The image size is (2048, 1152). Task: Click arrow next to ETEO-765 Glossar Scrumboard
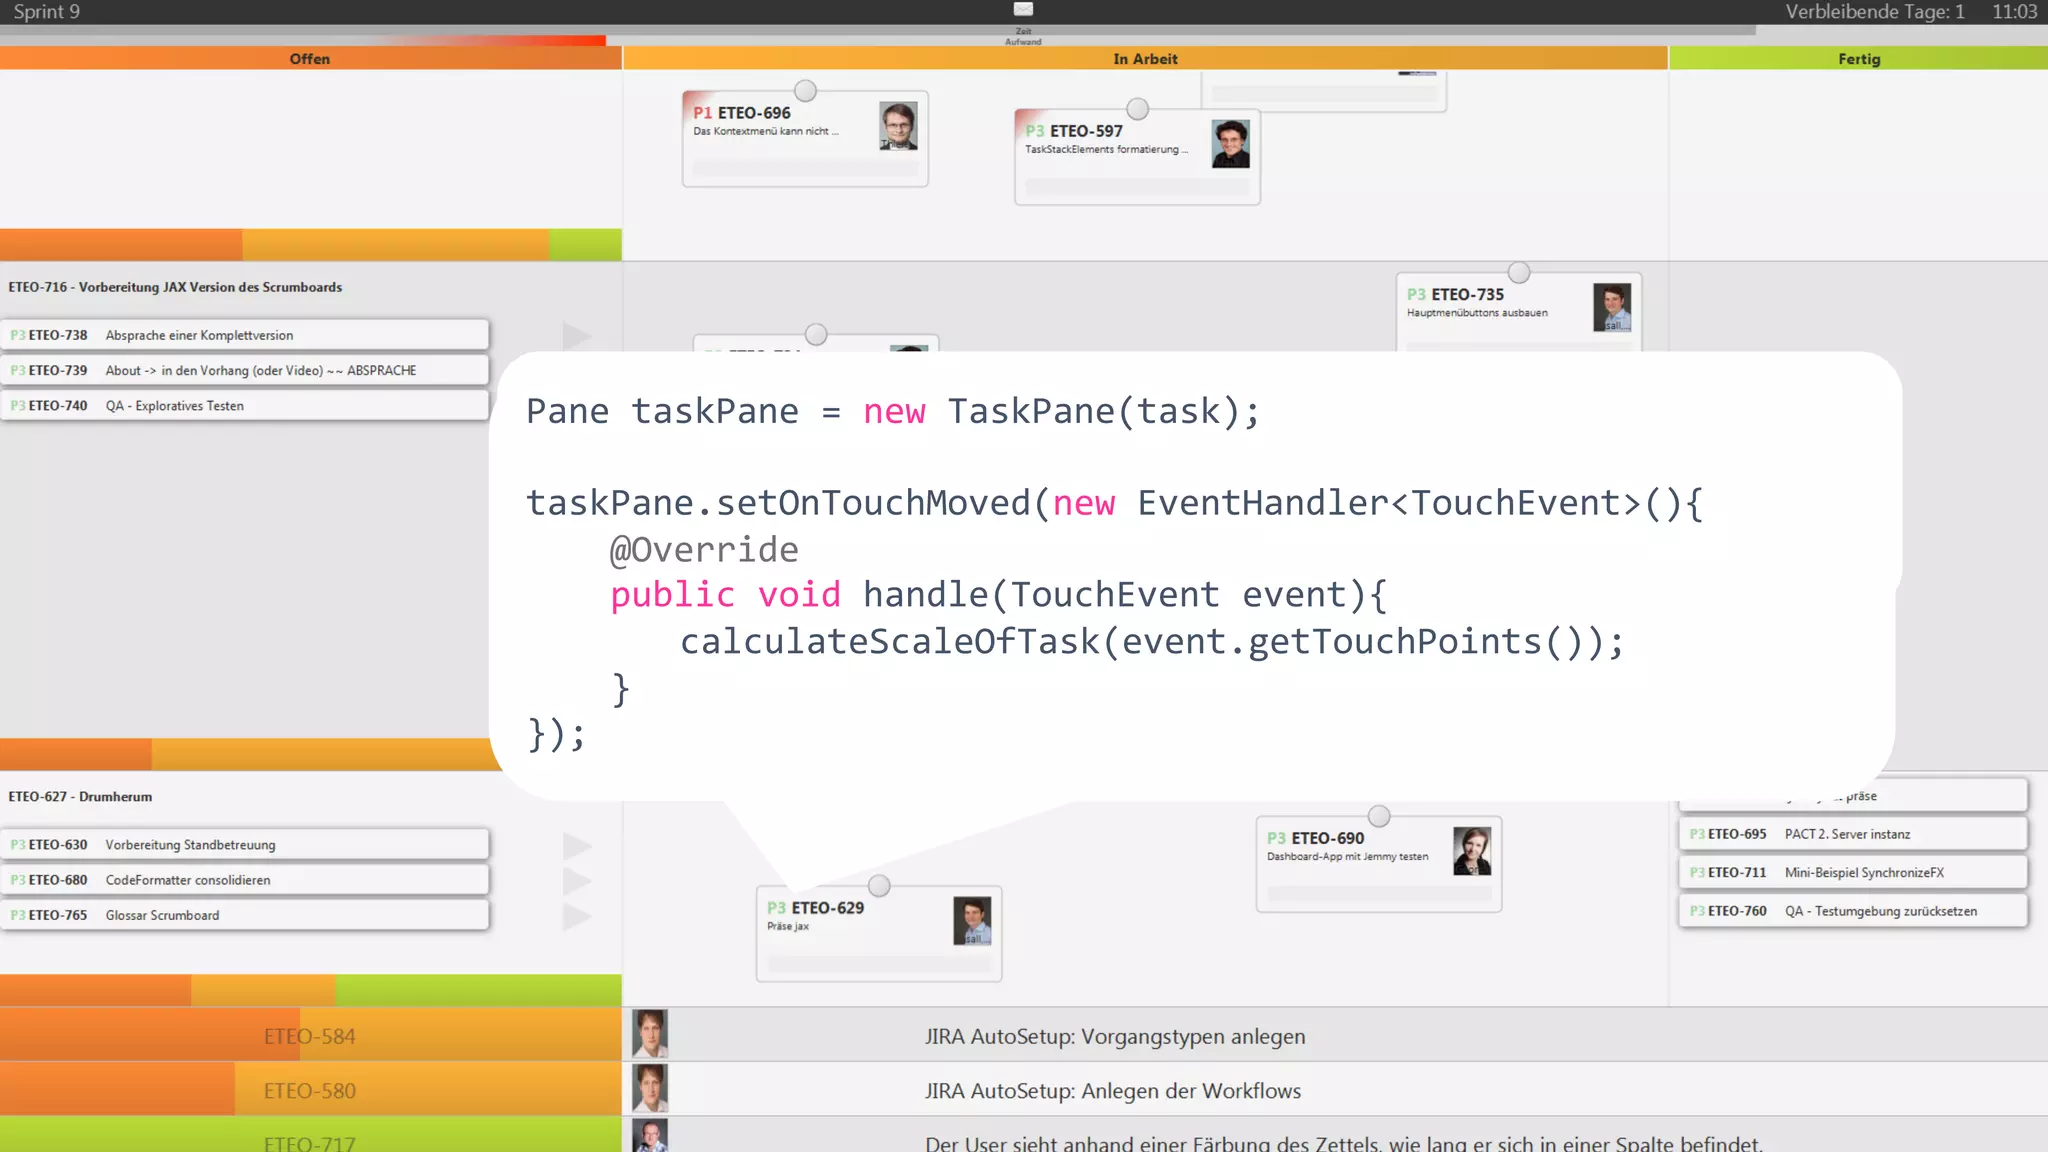(x=577, y=916)
